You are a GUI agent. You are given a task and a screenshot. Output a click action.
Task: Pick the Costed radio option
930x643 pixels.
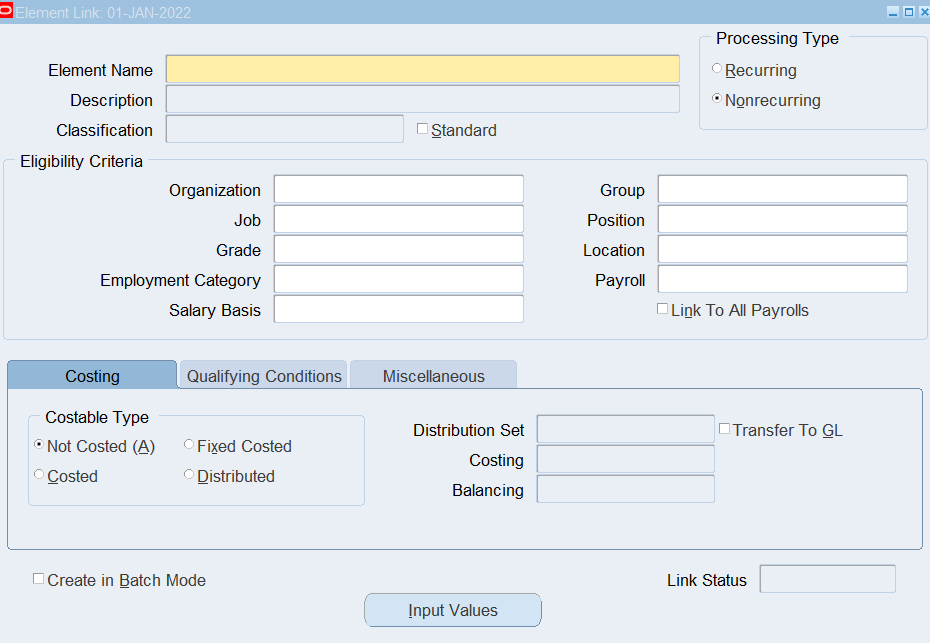pyautogui.click(x=39, y=475)
